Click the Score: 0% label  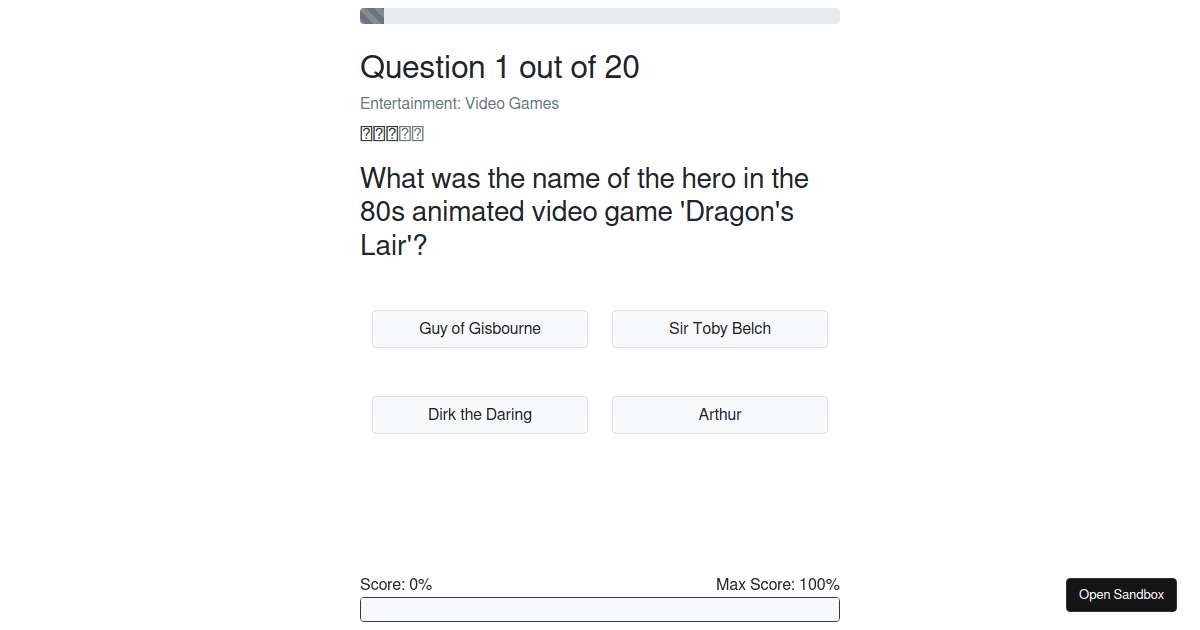396,584
